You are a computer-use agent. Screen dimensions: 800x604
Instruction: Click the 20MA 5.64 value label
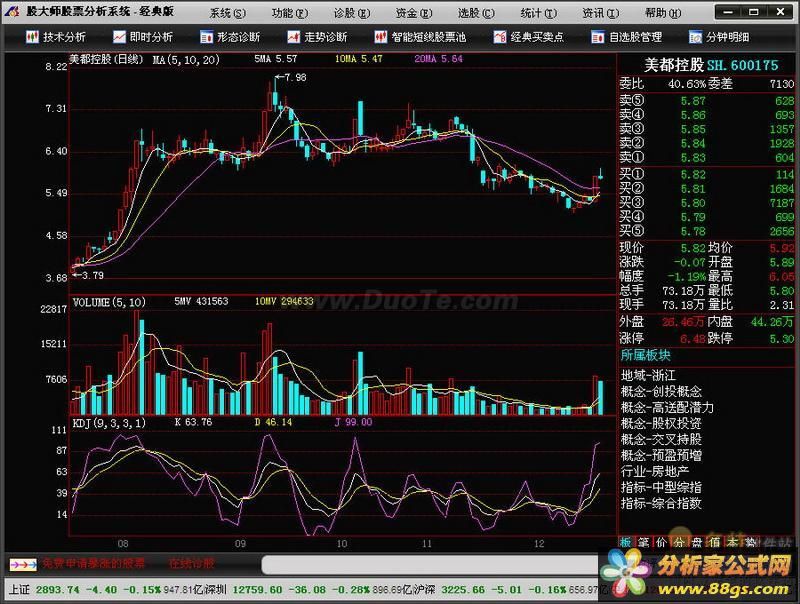tap(438, 59)
